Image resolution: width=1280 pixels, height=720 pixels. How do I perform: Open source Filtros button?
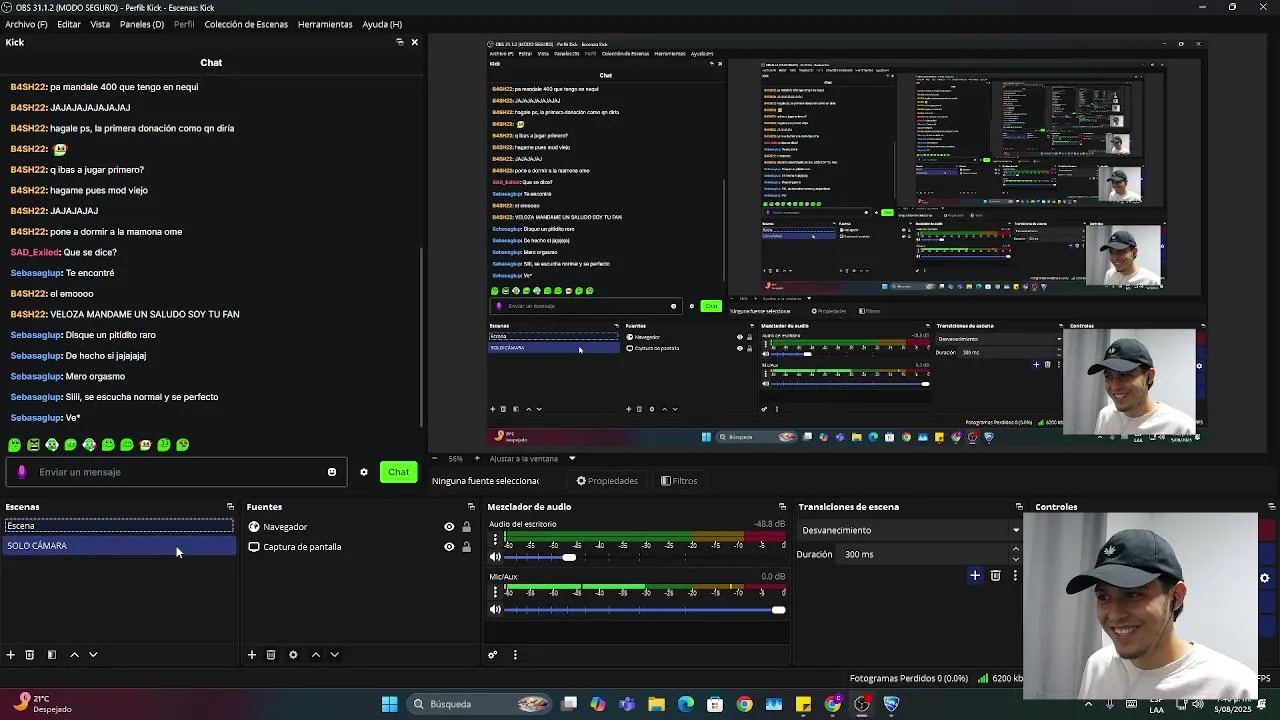point(679,481)
